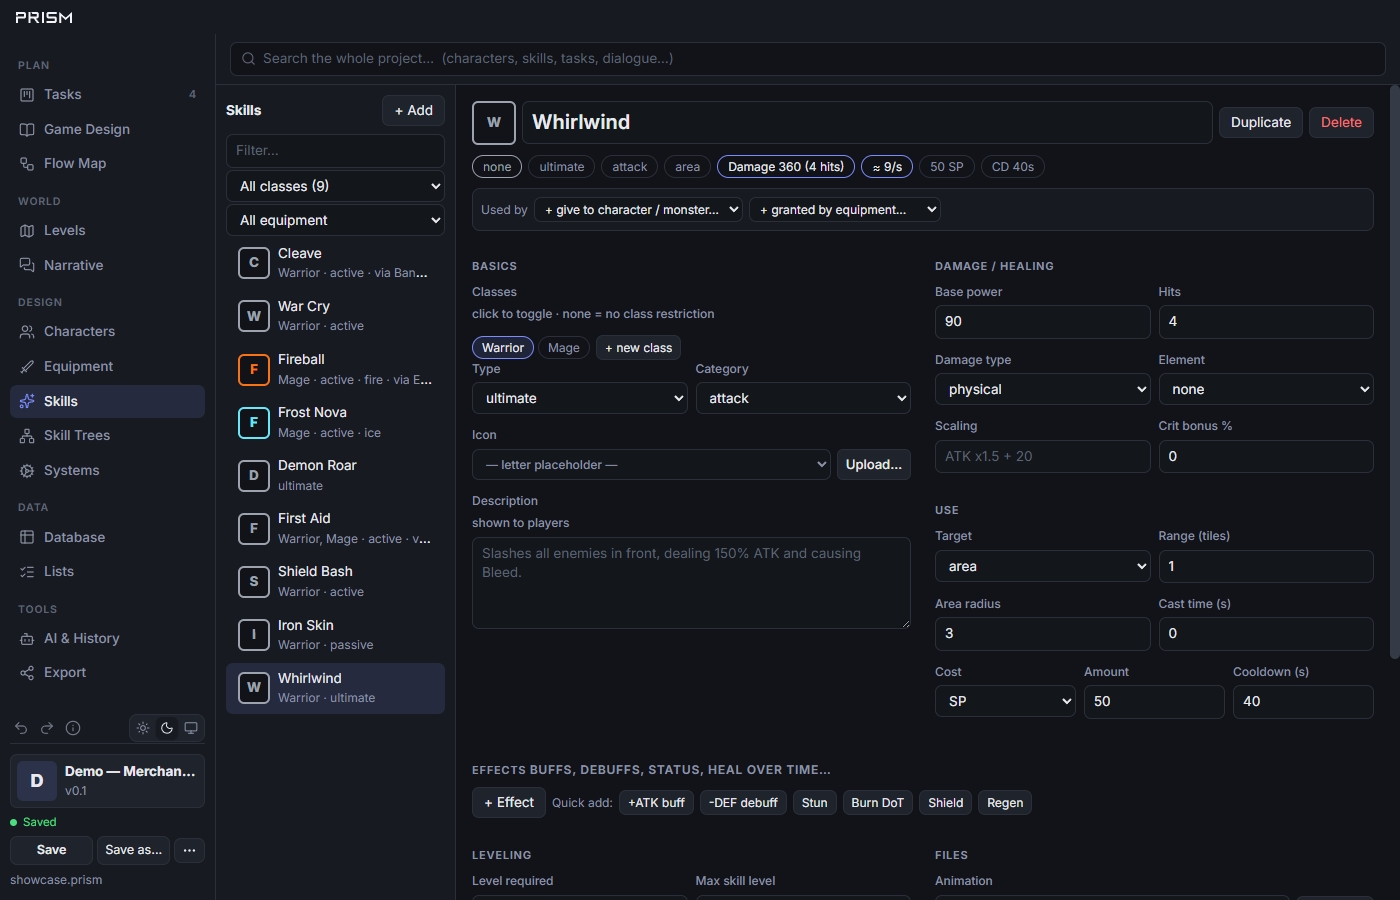Image resolution: width=1400 pixels, height=900 pixels.
Task: Open the All equipment filter dropdown
Action: tap(335, 220)
